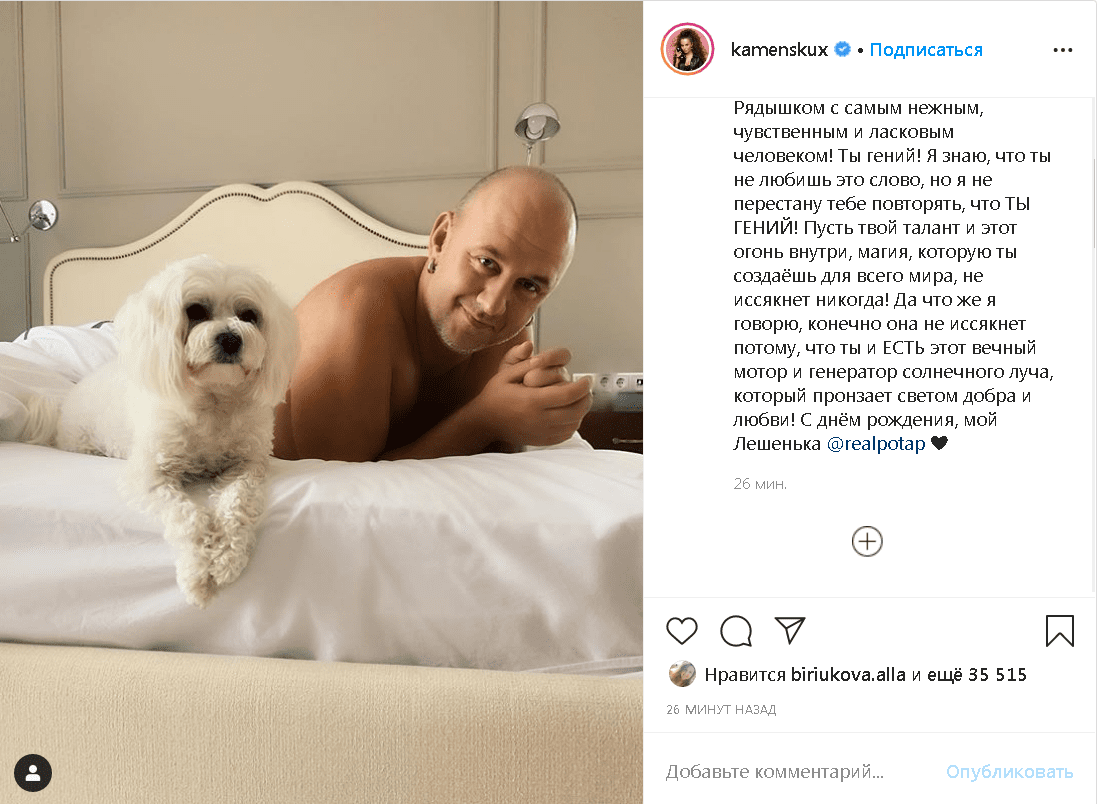This screenshot has width=1097, height=804.
Task: Like the post with the heart icon
Action: (681, 630)
